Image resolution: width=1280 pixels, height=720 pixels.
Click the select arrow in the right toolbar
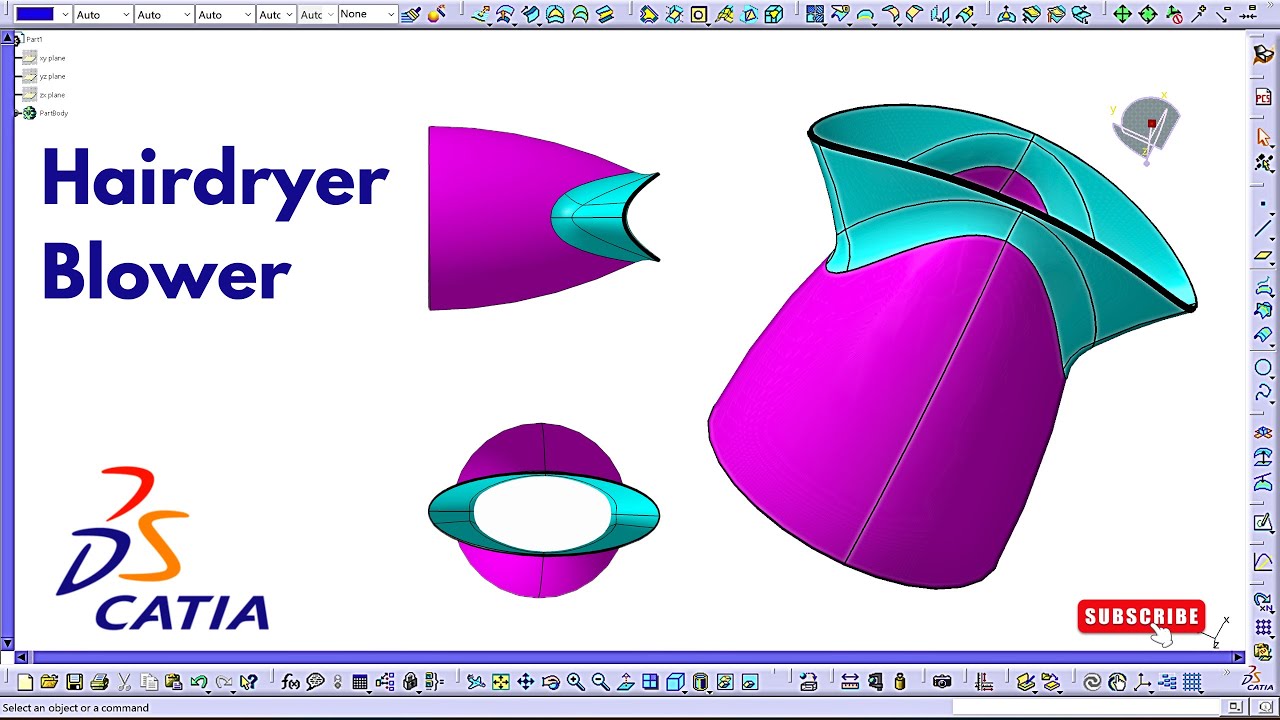coord(1264,137)
